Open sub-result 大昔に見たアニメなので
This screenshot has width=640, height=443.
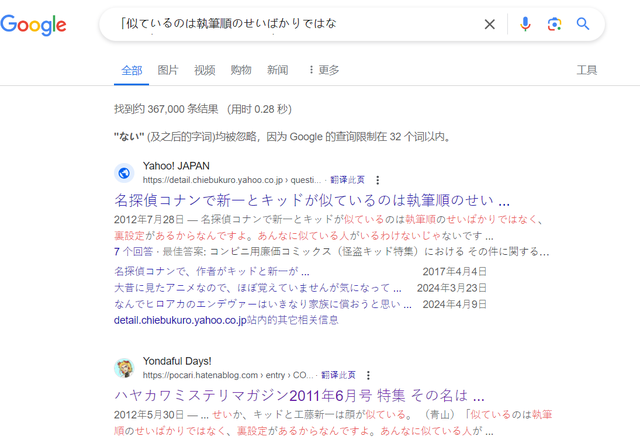[258, 288]
